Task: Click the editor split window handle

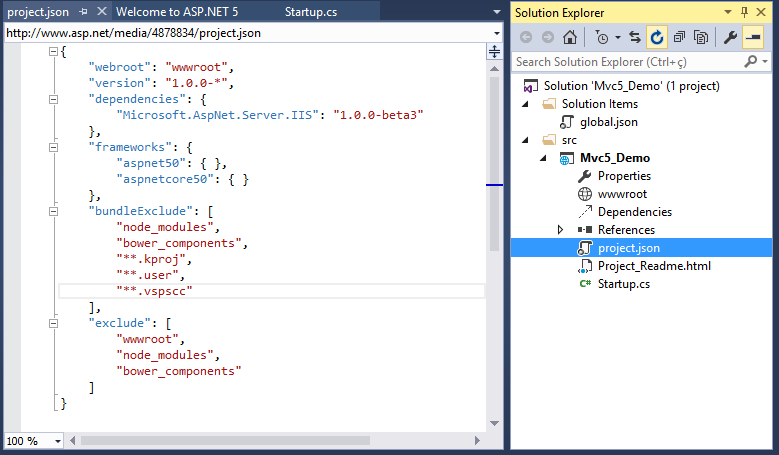Action: pos(494,51)
